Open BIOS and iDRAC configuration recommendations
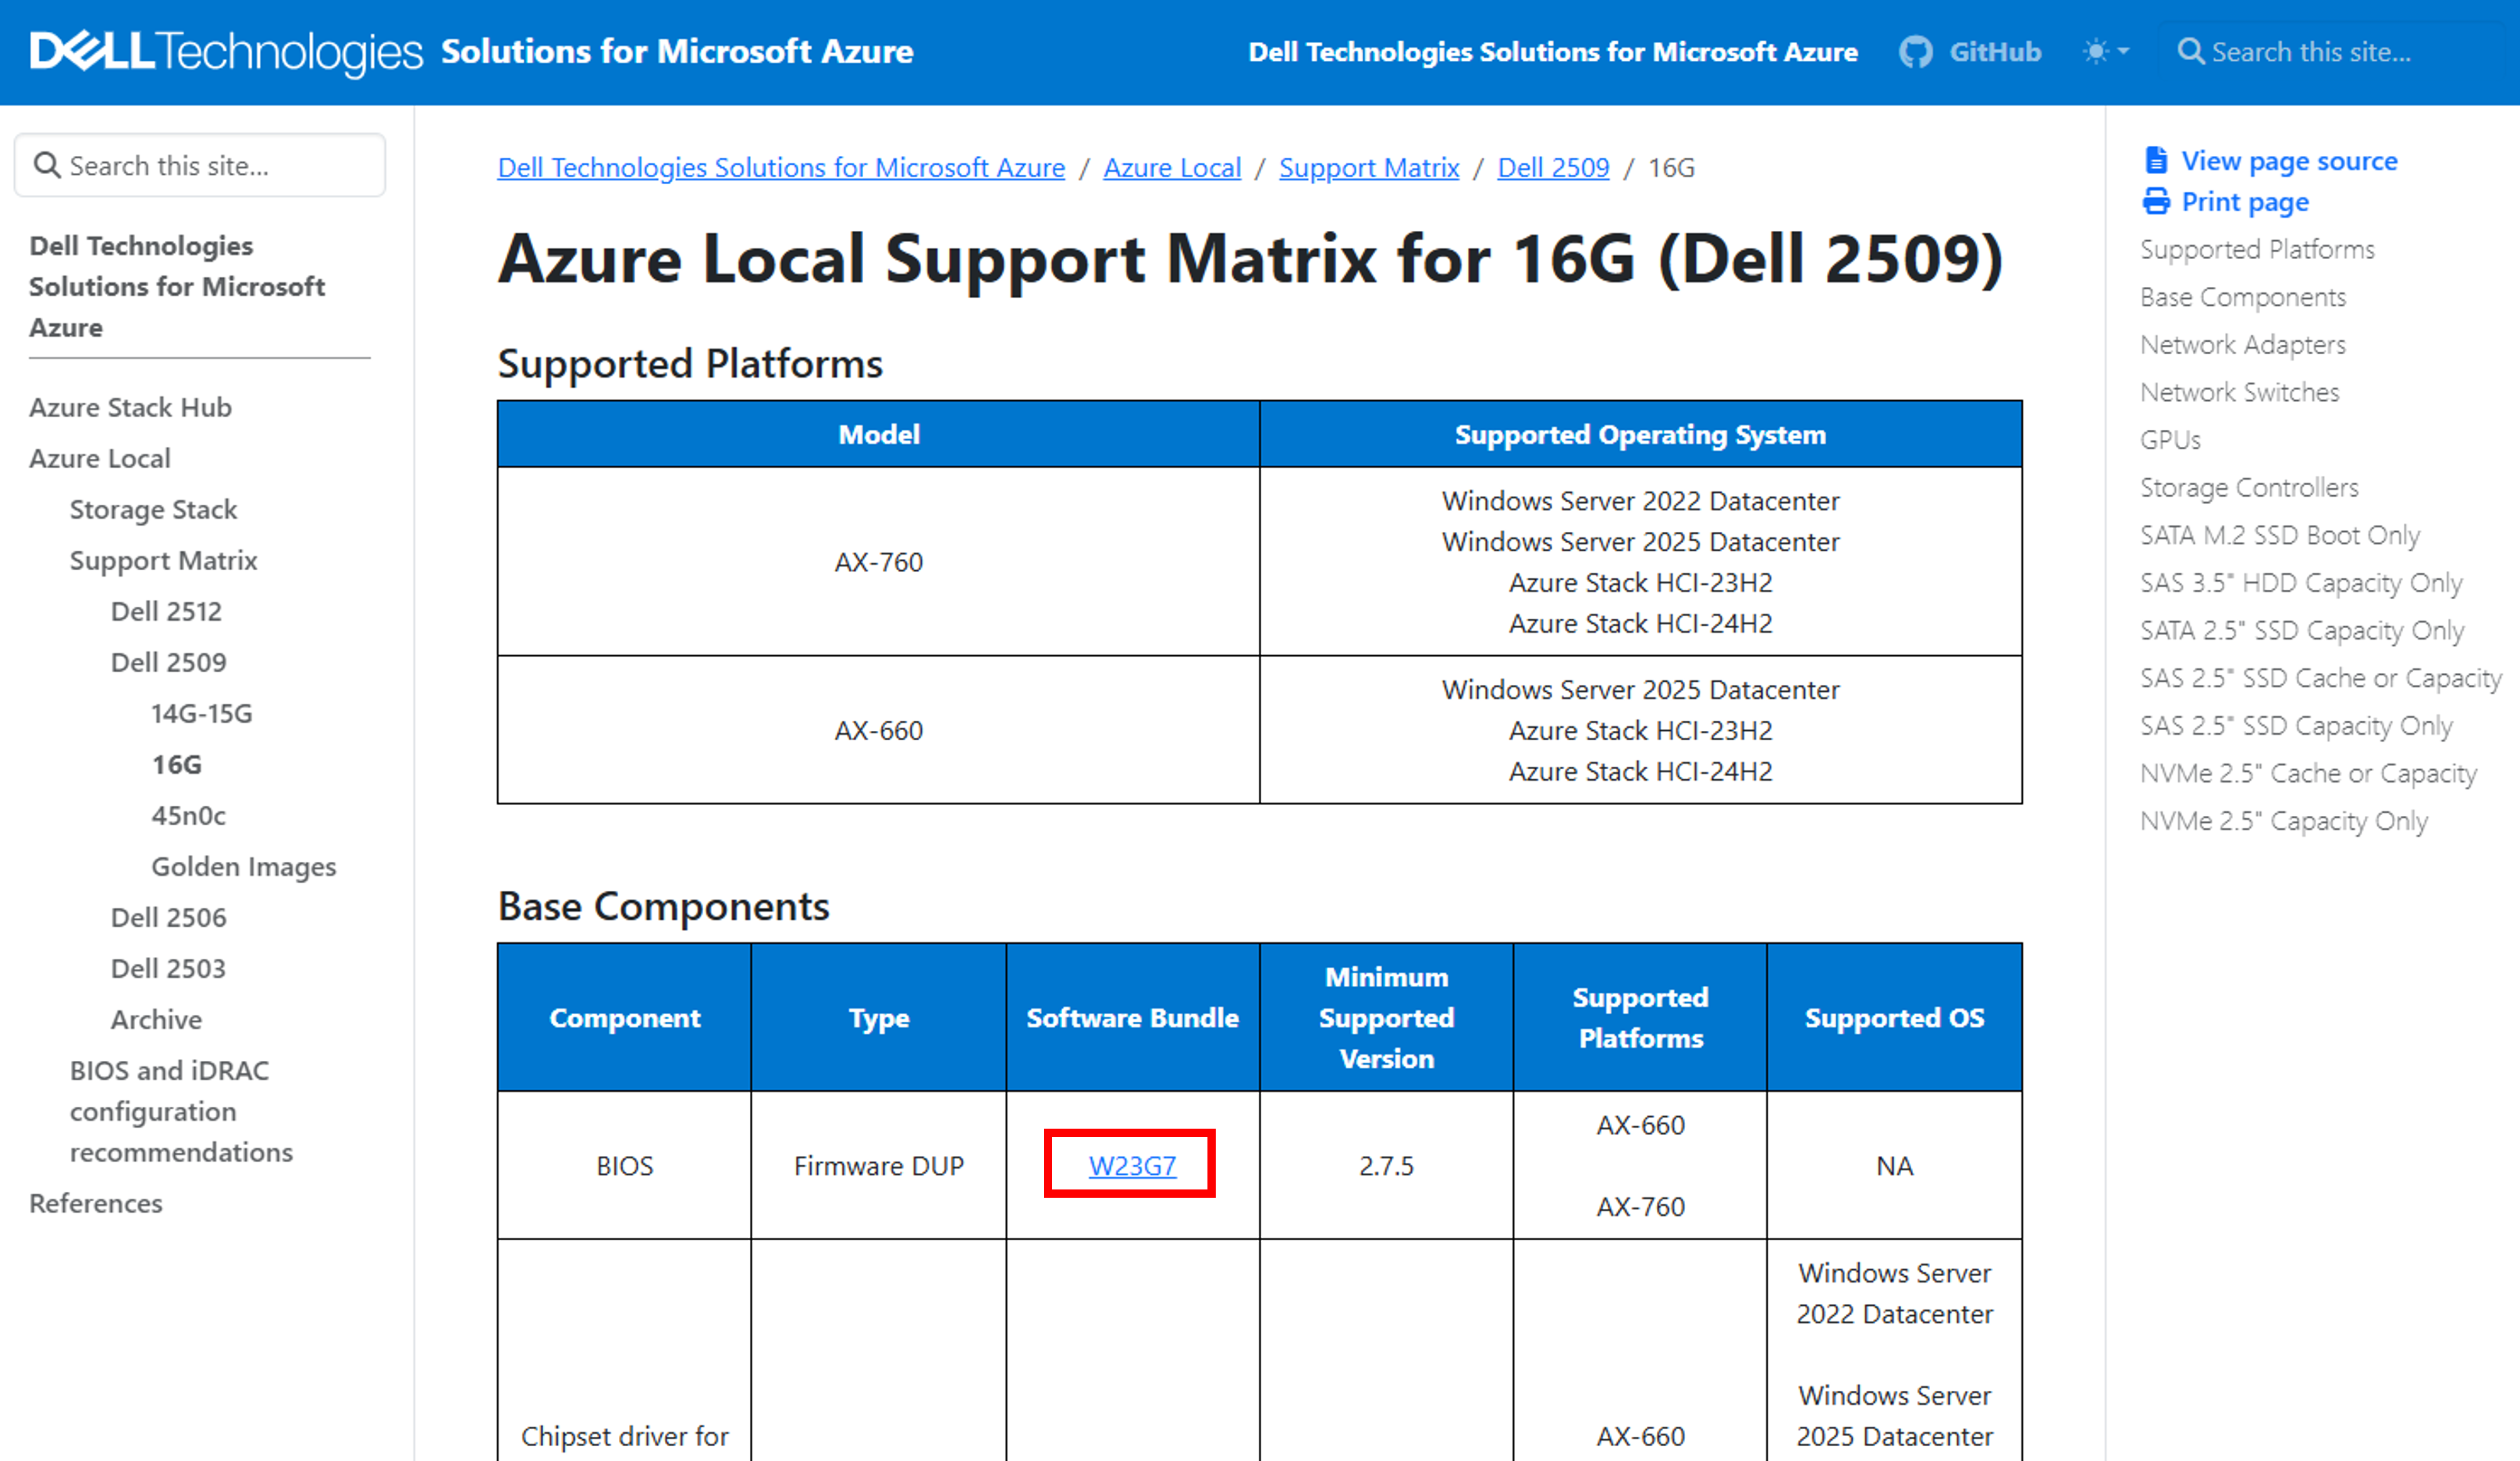The image size is (2520, 1461). [180, 1111]
